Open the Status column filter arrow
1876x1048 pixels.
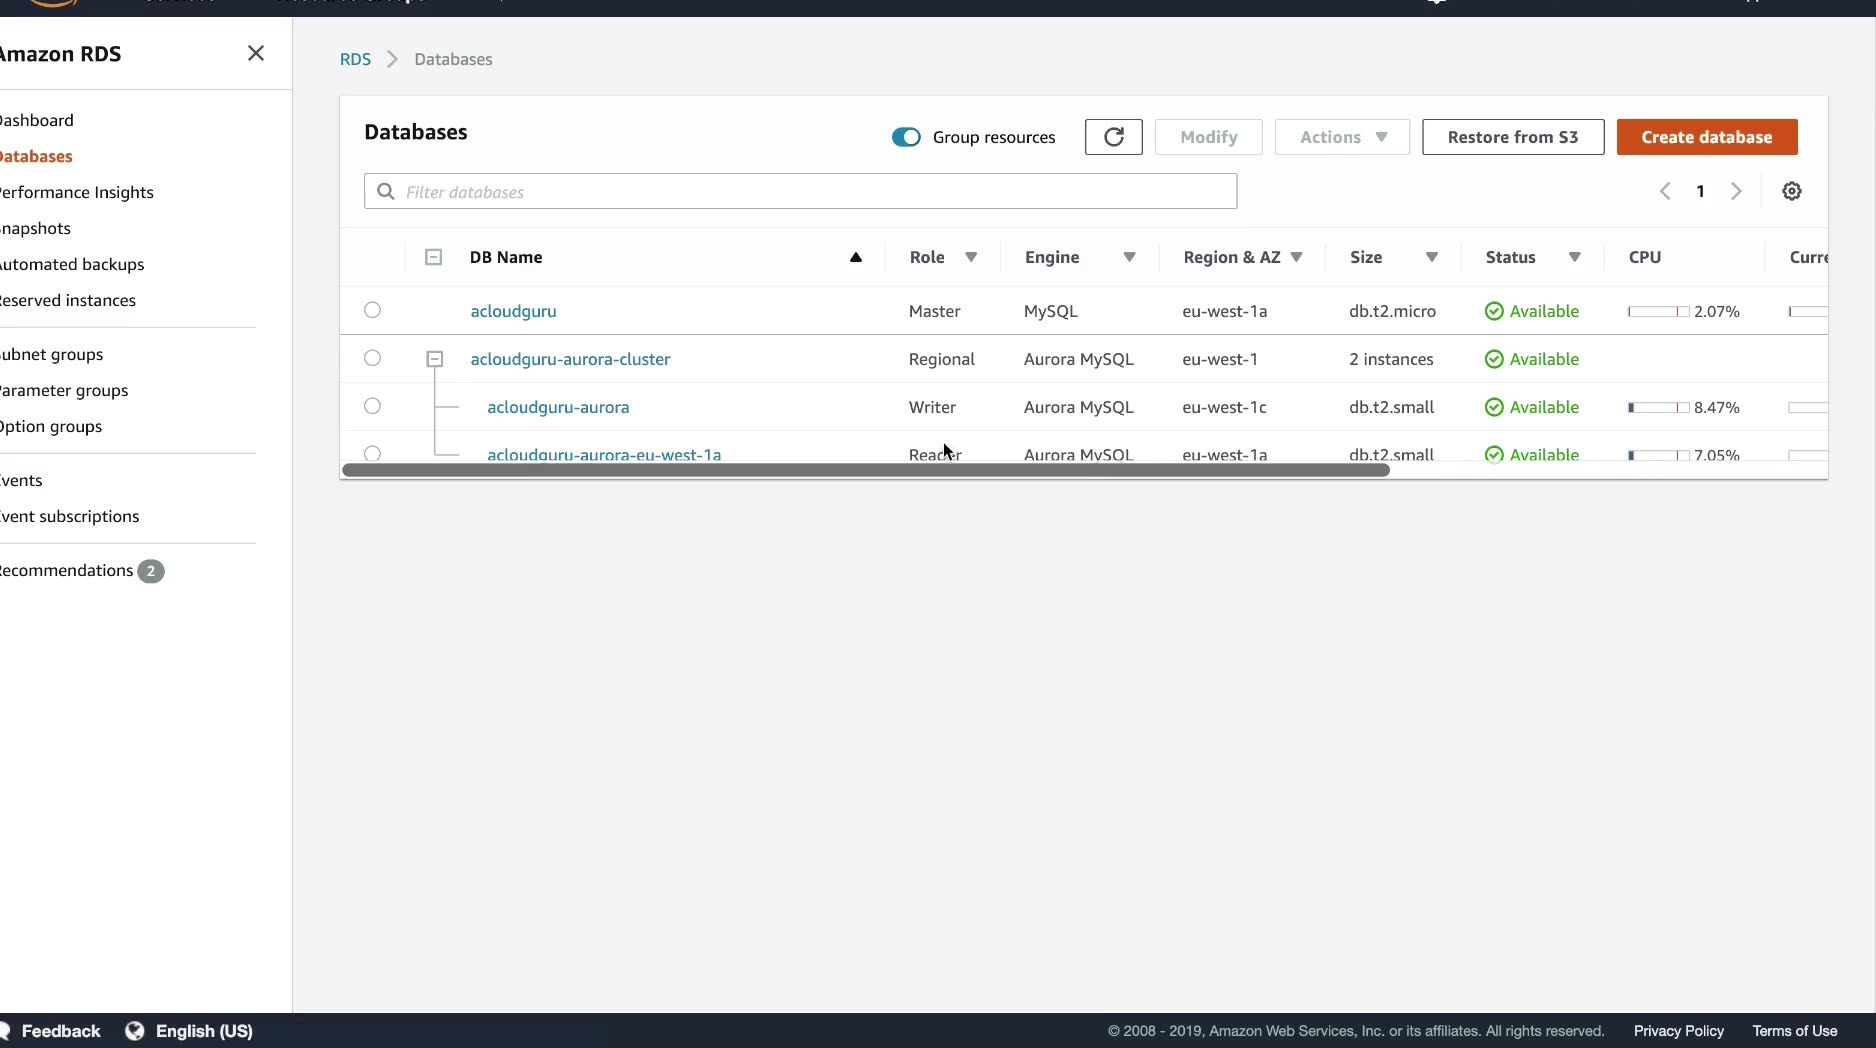pos(1575,257)
